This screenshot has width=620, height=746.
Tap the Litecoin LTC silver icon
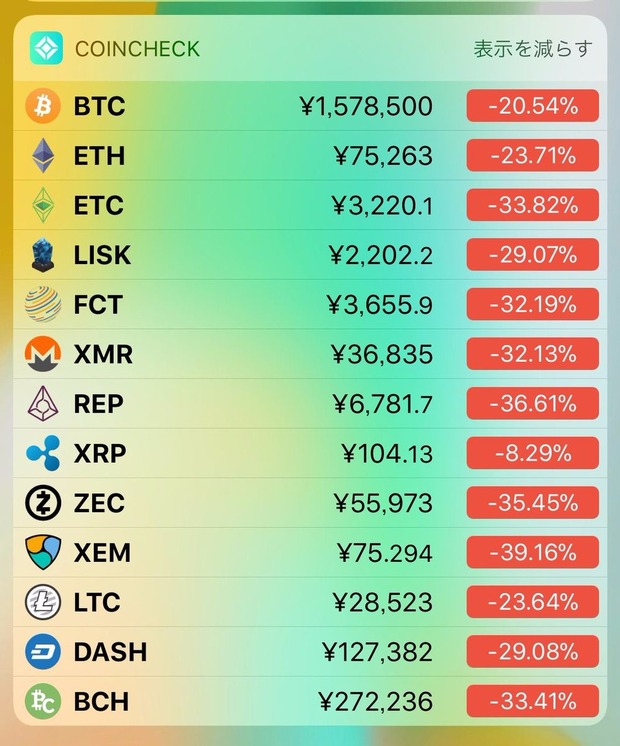click(x=43, y=602)
